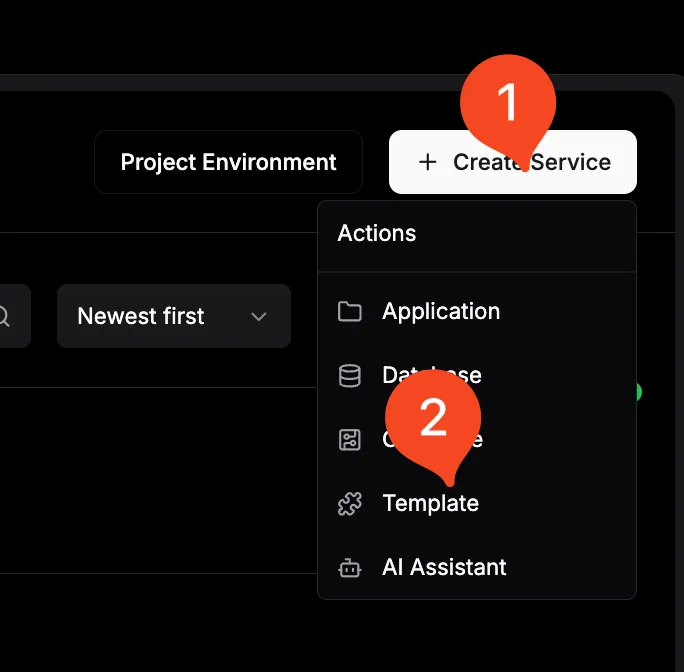Image resolution: width=684 pixels, height=672 pixels.
Task: Click the red number 1 marker
Action: [x=507, y=104]
